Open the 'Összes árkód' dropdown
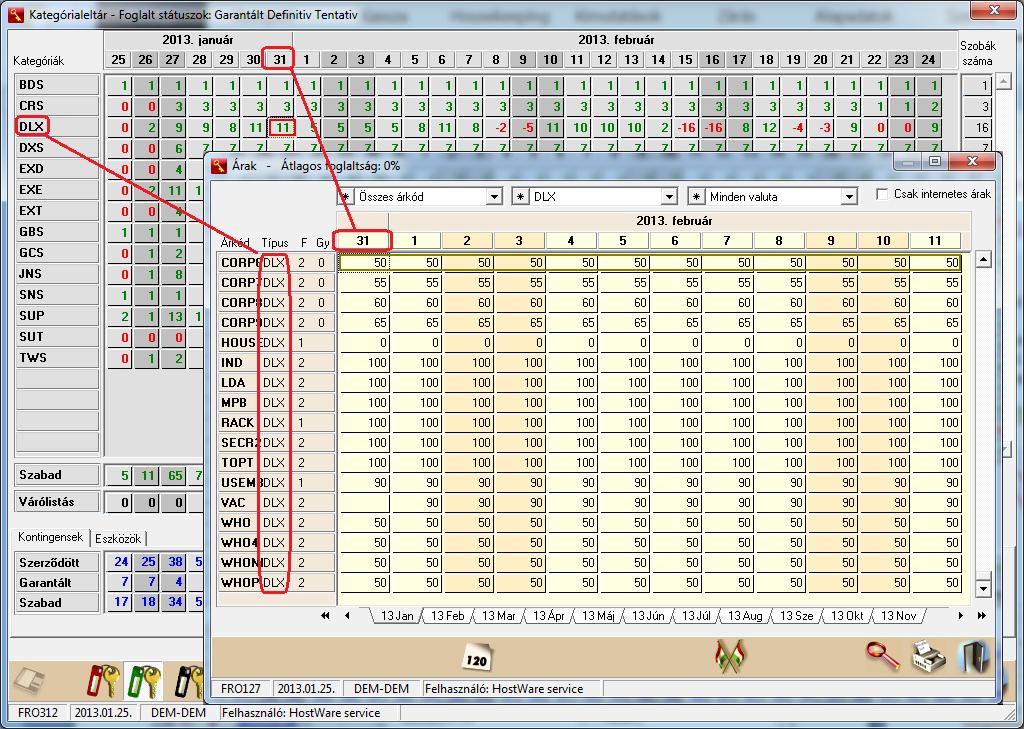This screenshot has width=1024, height=729. pyautogui.click(x=494, y=197)
